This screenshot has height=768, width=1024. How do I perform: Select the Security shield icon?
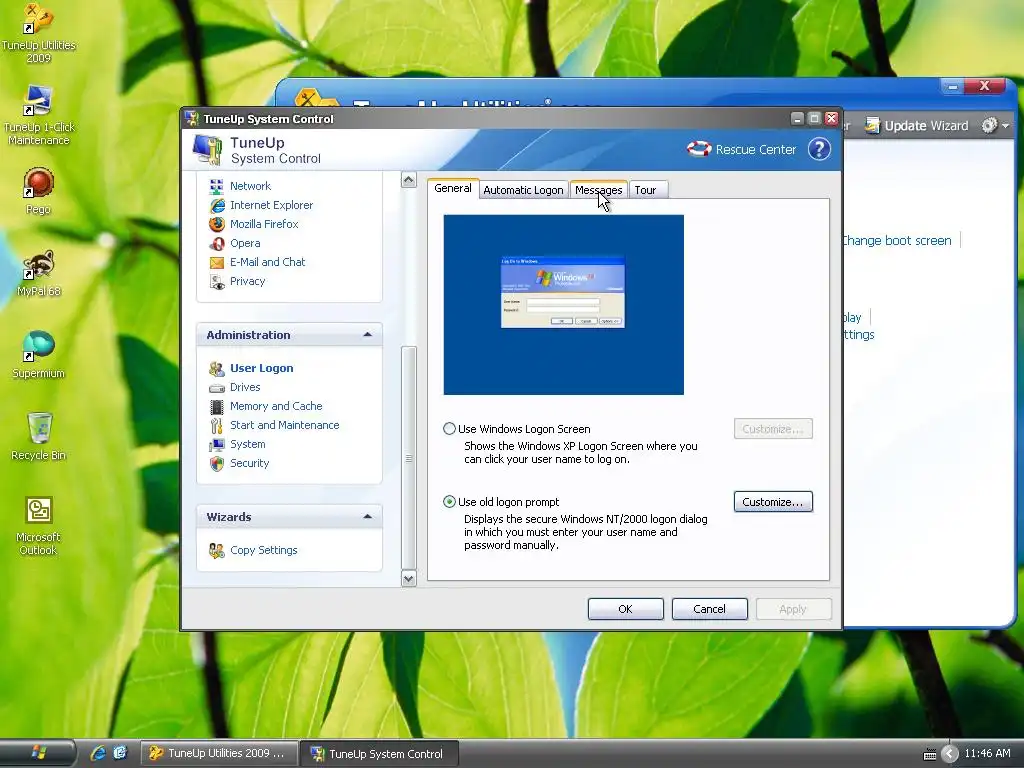(x=216, y=464)
